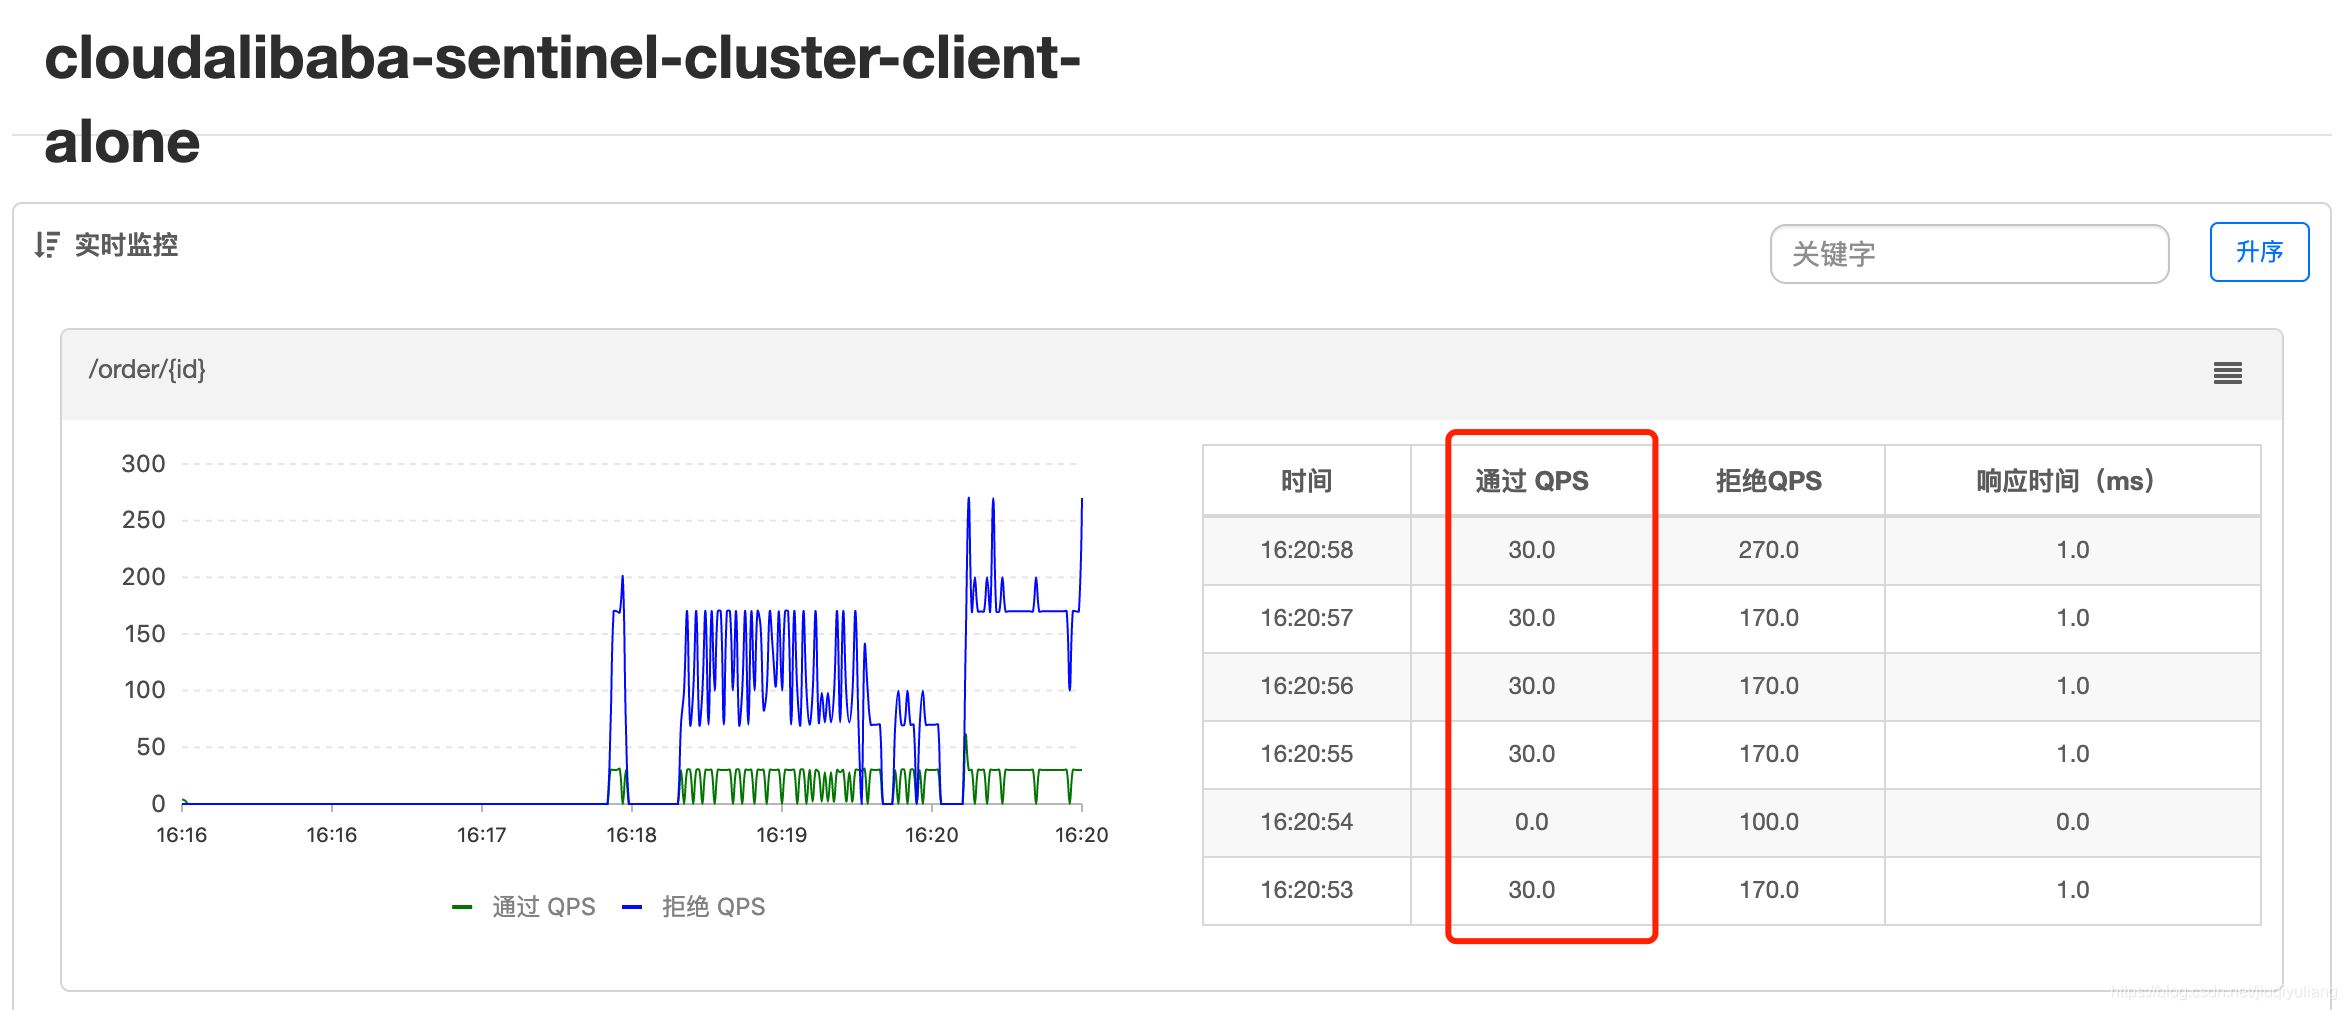Click the 16:18 marker on chart axis
Screen dimensions: 2346x1010
click(631, 835)
